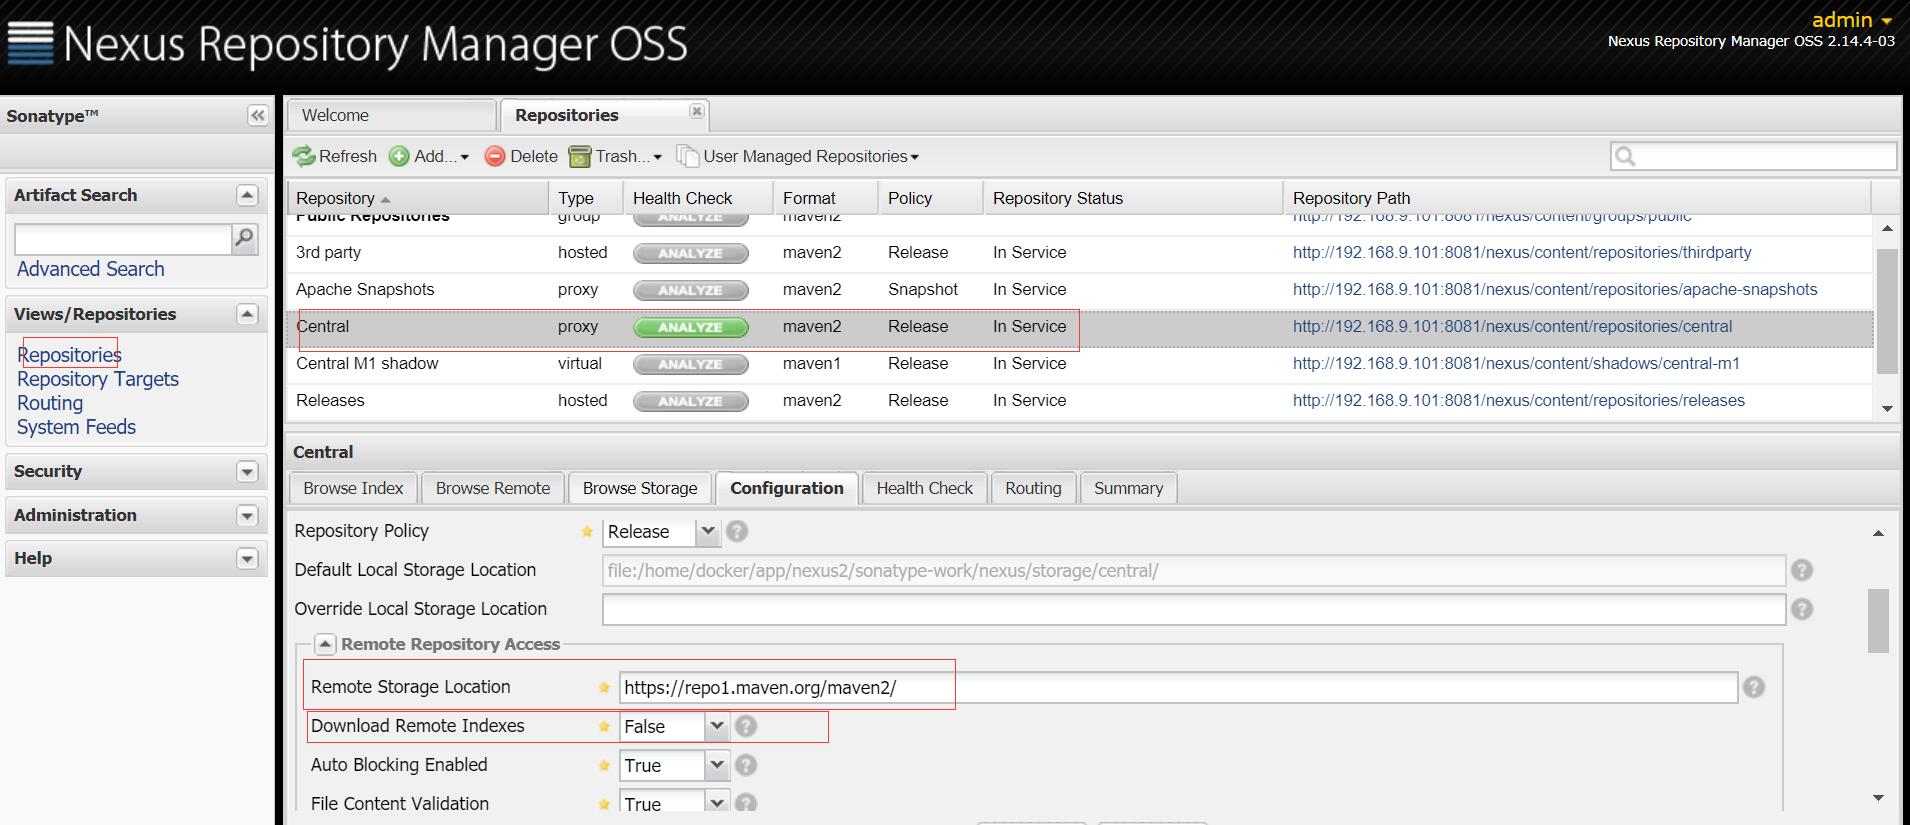Image resolution: width=1910 pixels, height=825 pixels.
Task: Open the Repository Targets link
Action: (98, 379)
